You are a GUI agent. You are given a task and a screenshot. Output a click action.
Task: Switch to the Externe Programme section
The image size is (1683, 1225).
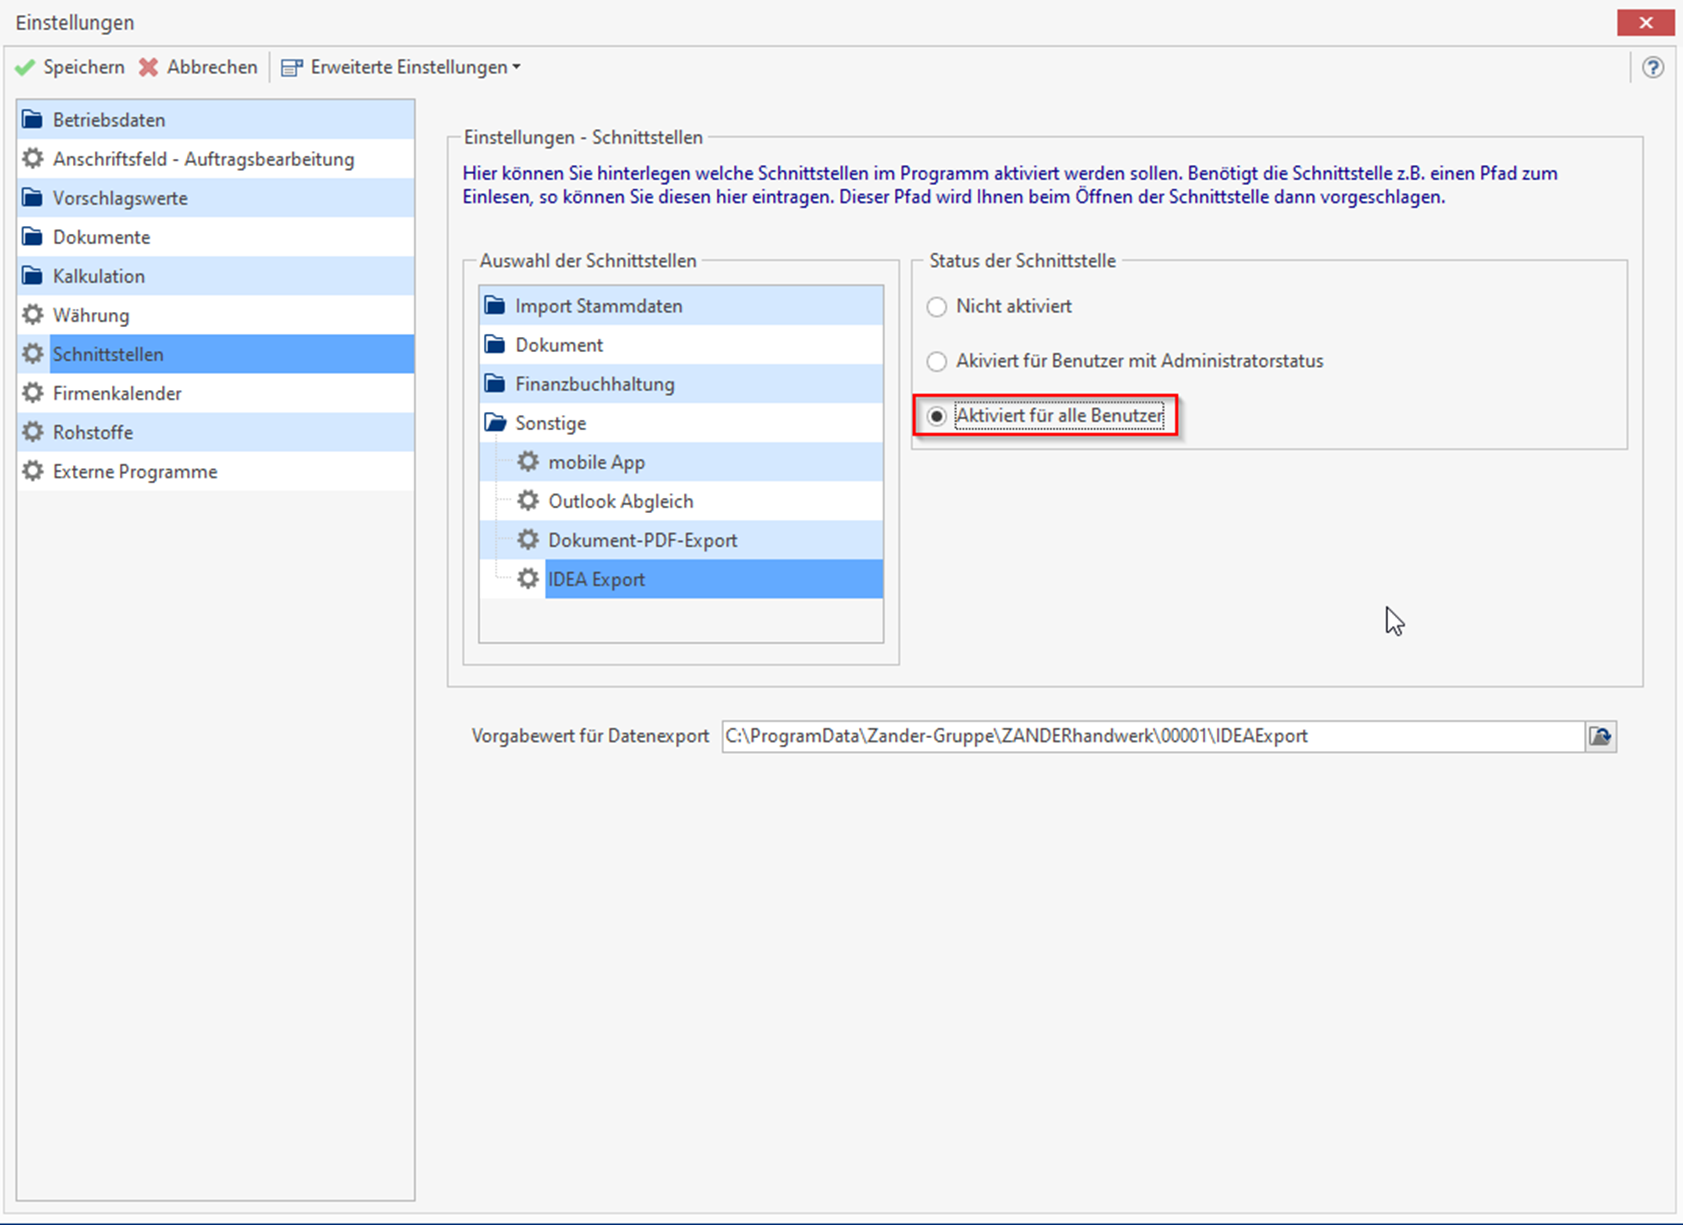click(135, 471)
